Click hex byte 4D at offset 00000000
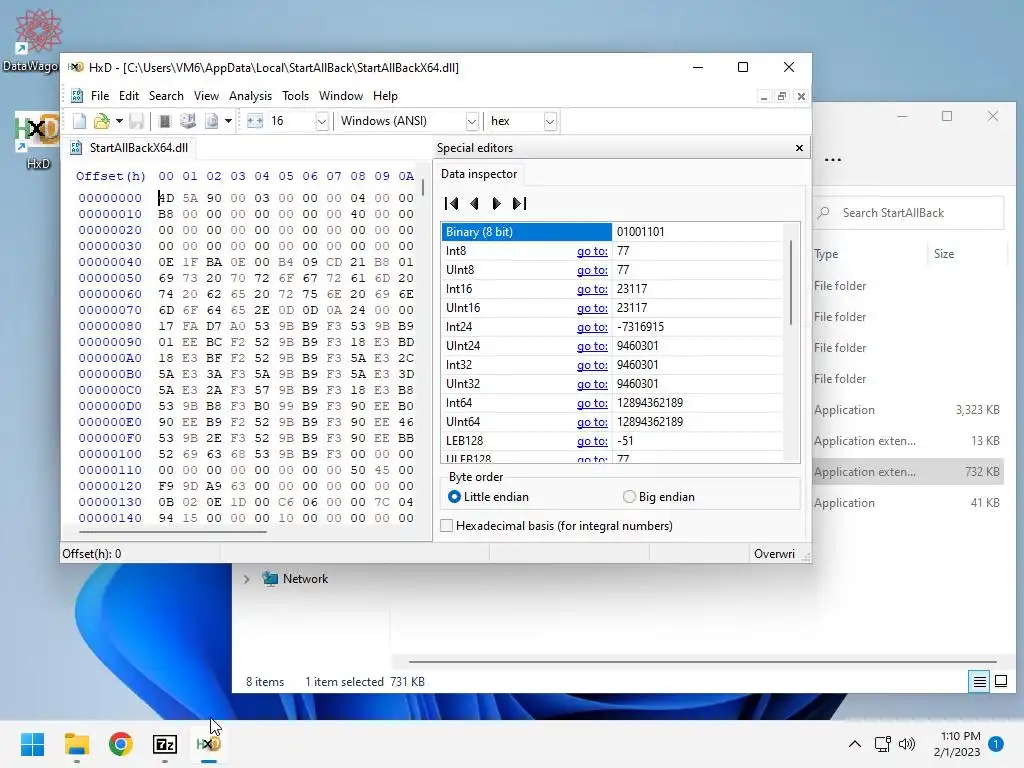Image resolution: width=1024 pixels, height=768 pixels. (x=167, y=198)
